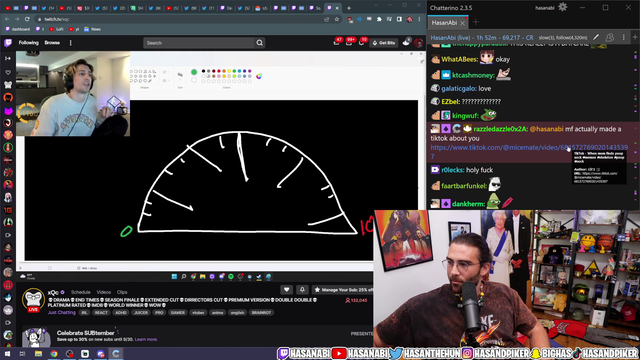Click the REACT stream tag
640x360 pixels.
click(101, 313)
